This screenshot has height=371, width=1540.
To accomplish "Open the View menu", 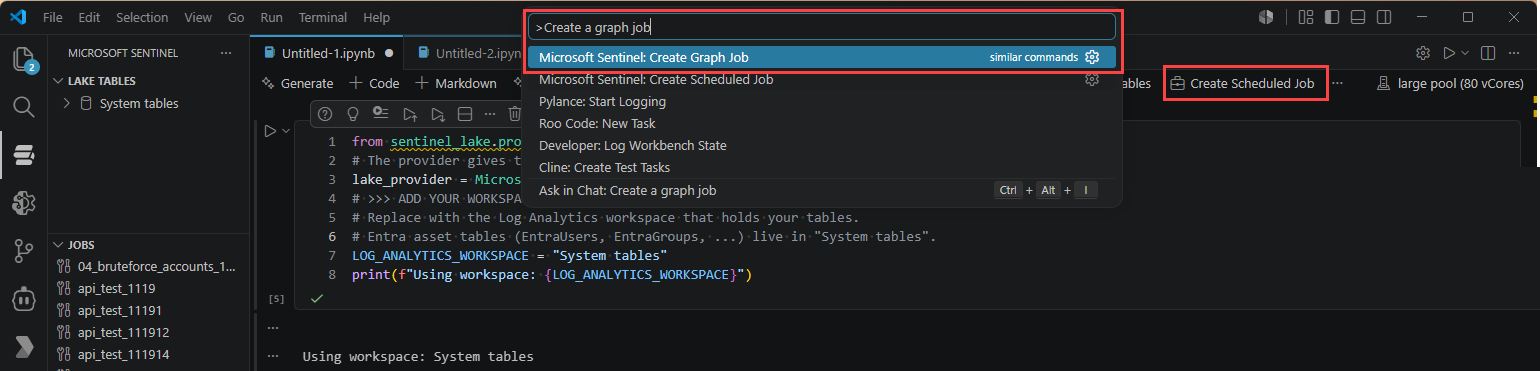I will tap(198, 17).
